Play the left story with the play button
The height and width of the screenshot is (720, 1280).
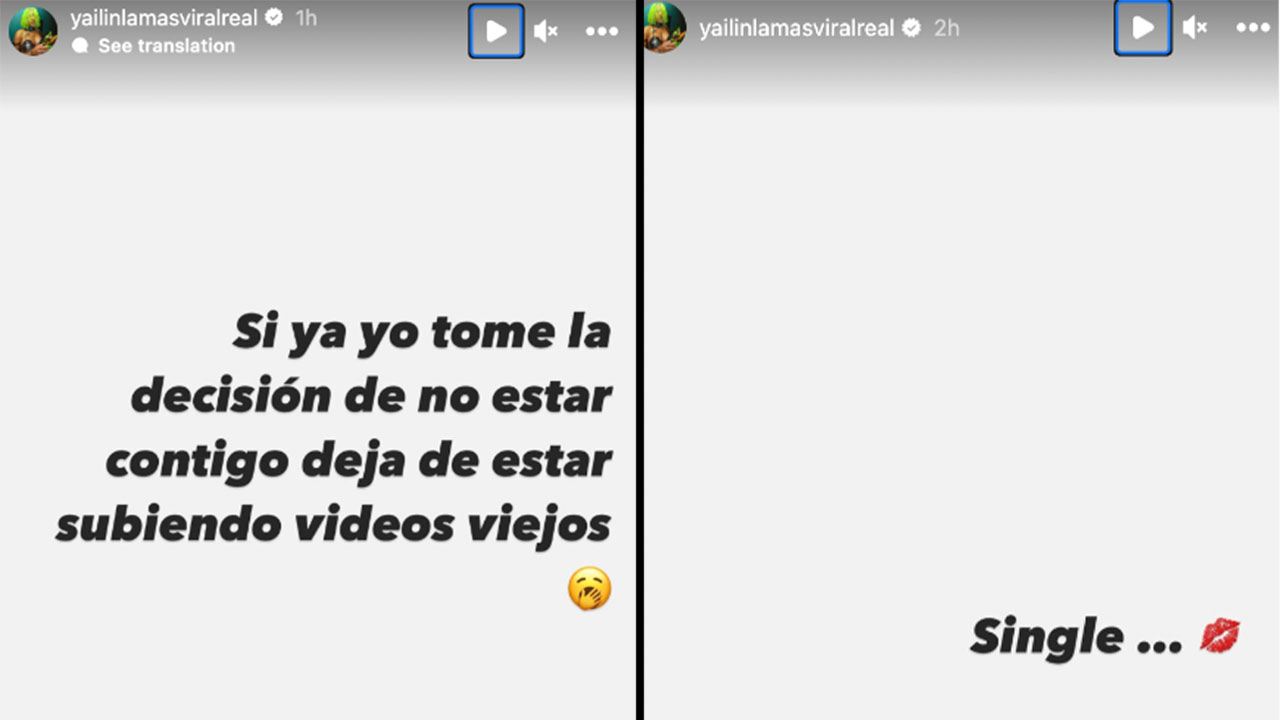(496, 31)
